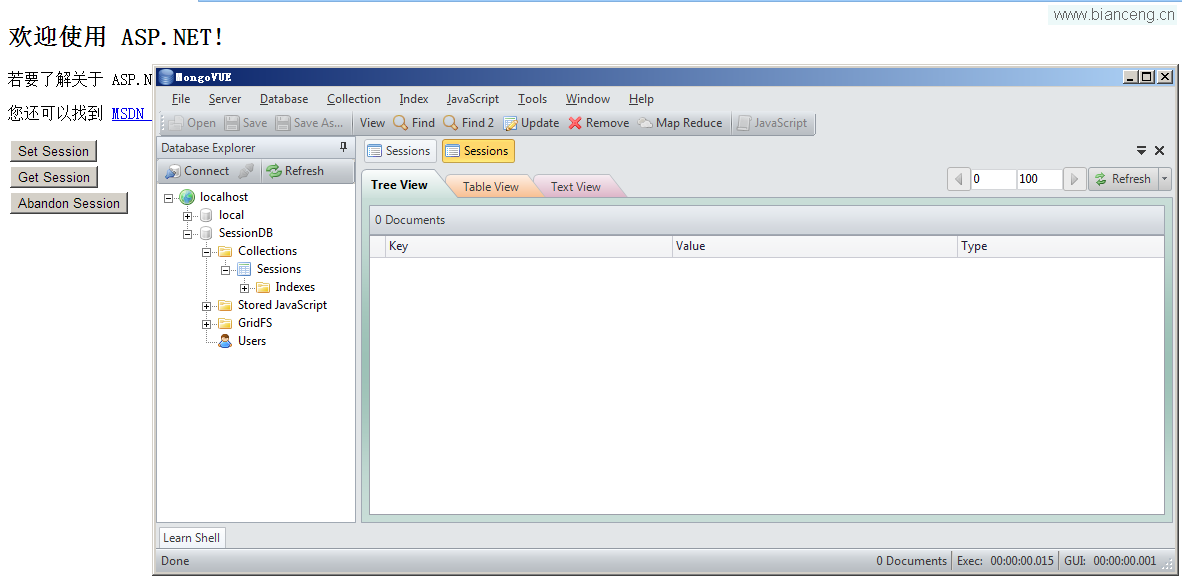Open the Learn Shell tab
The width and height of the screenshot is (1182, 580).
pyautogui.click(x=191, y=538)
